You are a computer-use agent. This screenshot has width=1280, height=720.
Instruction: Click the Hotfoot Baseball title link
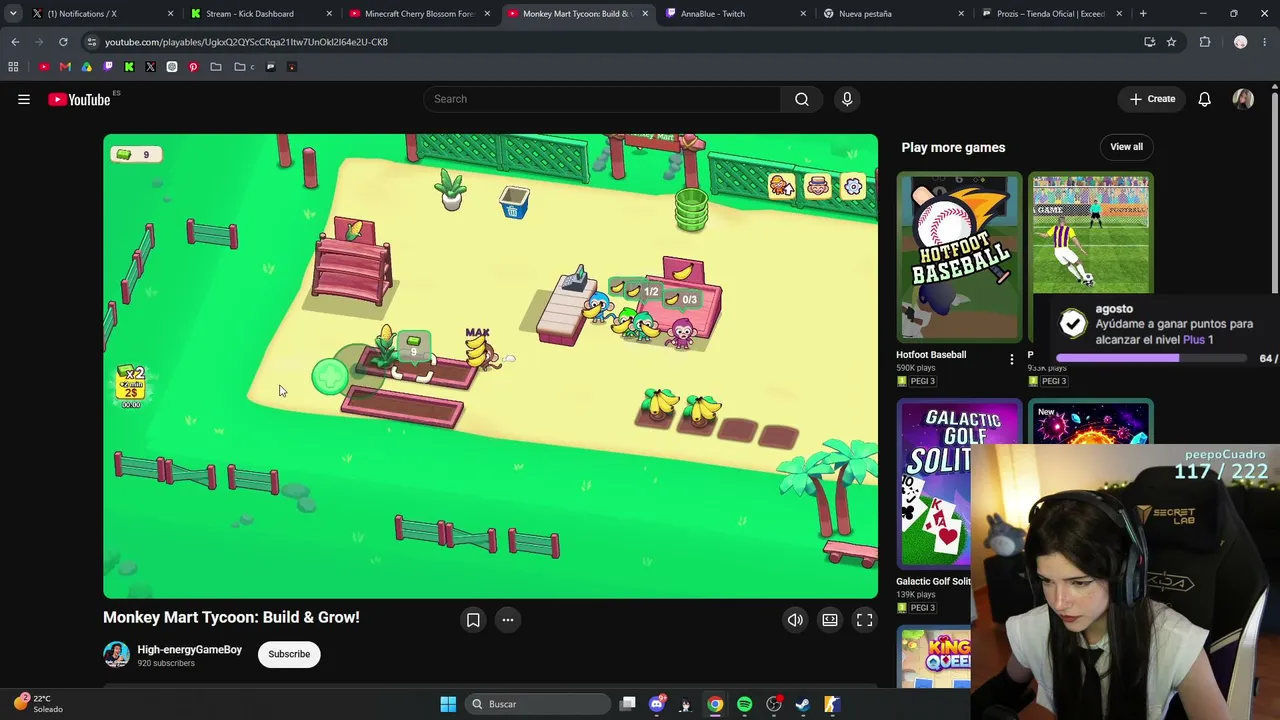(x=931, y=355)
